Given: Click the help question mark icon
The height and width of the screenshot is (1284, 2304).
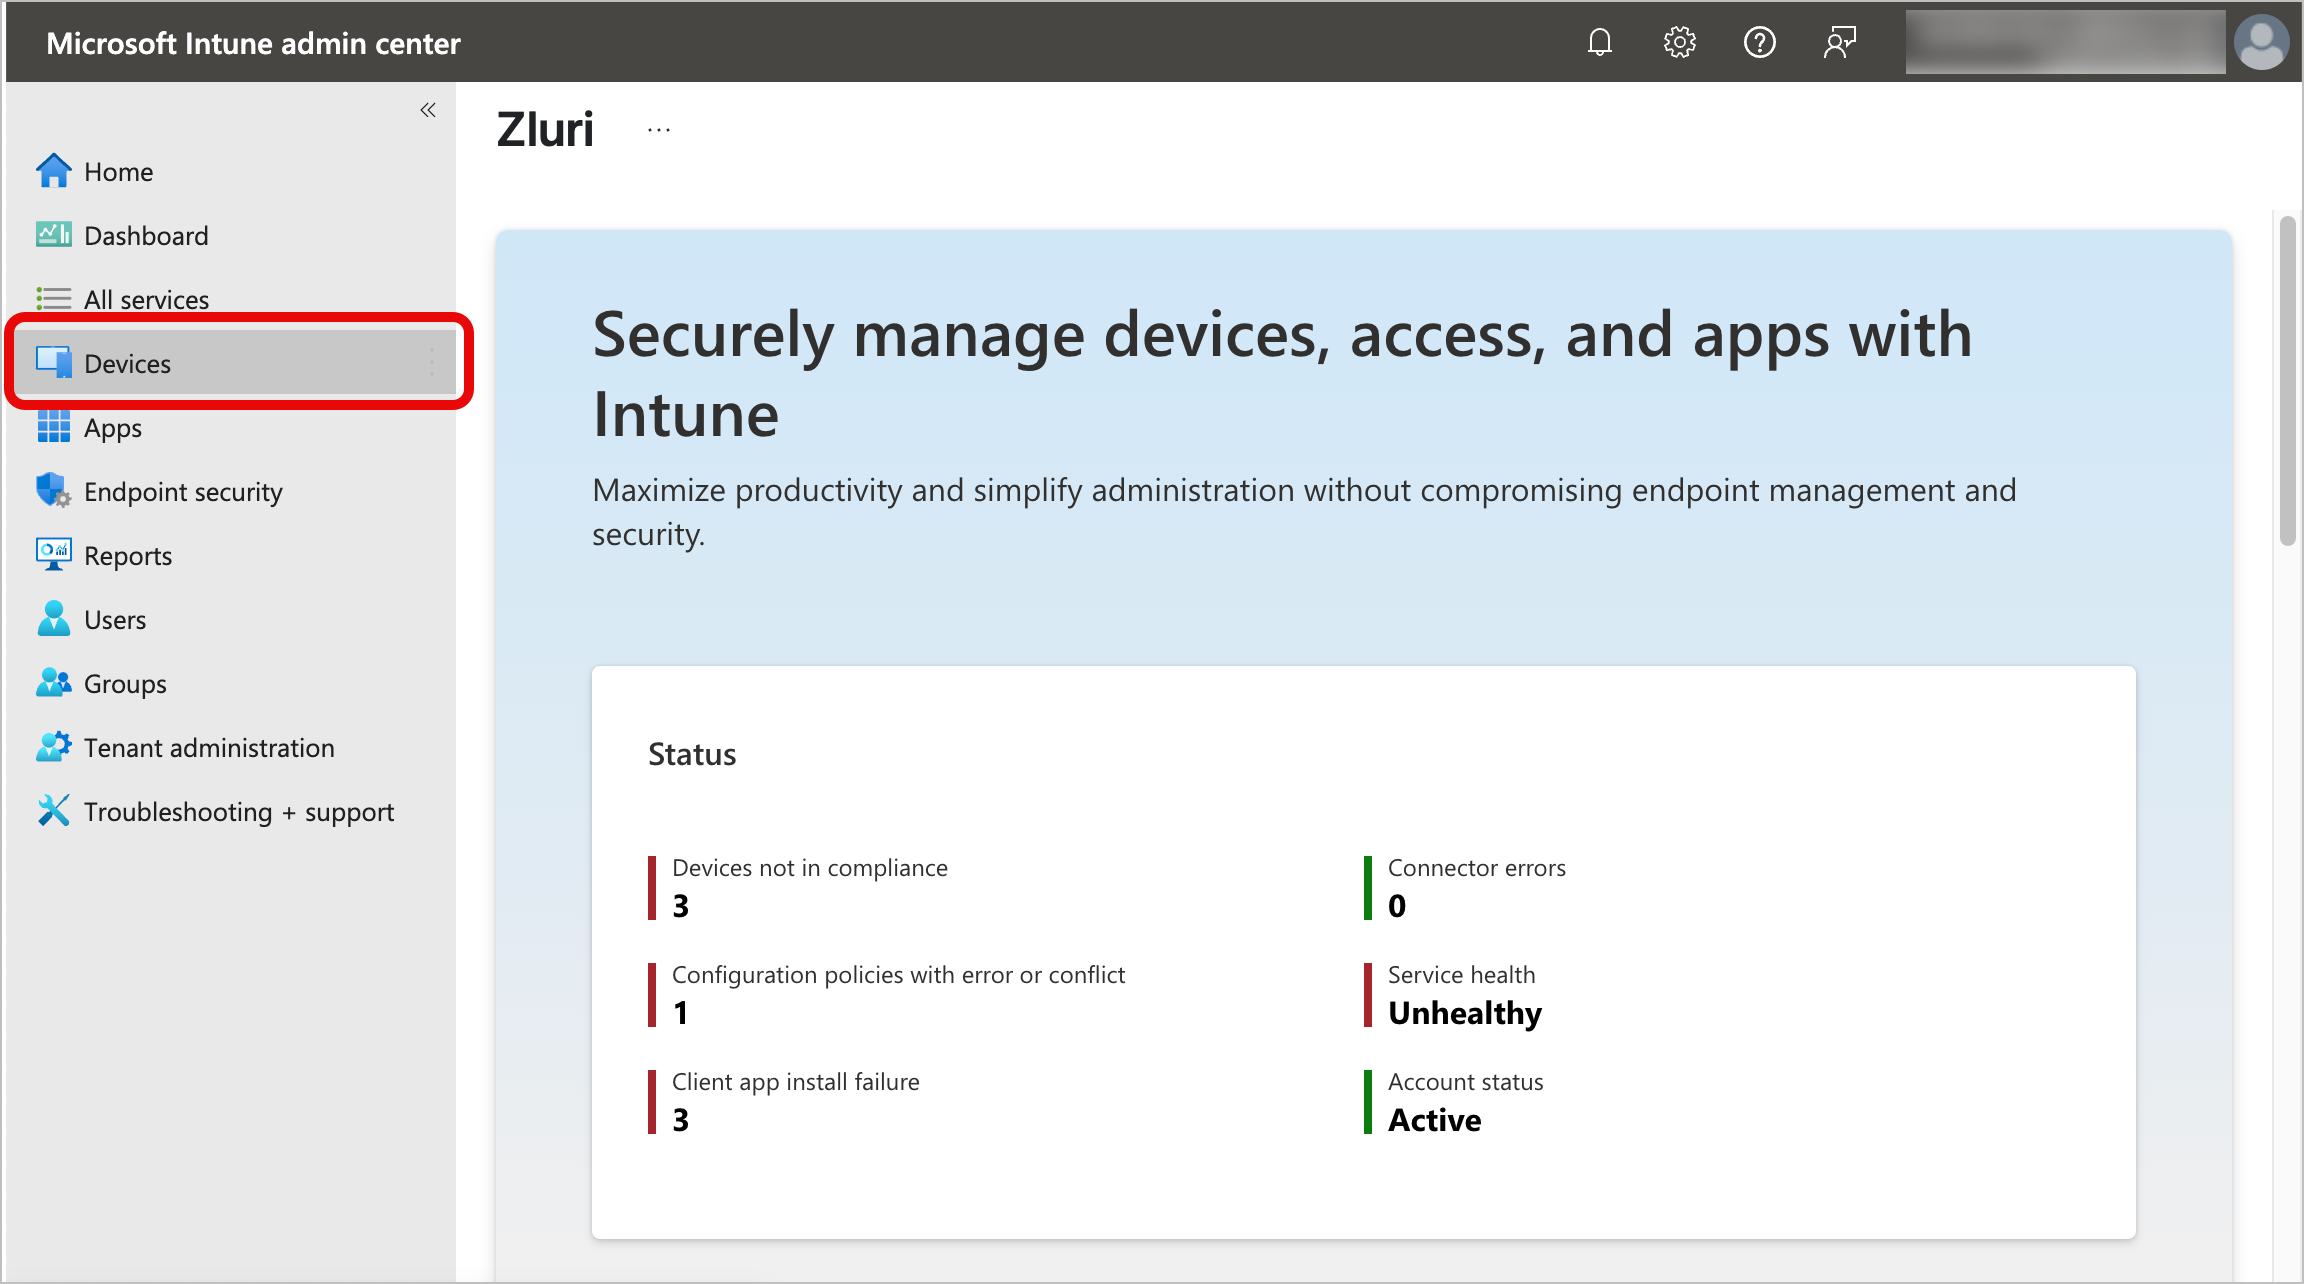Looking at the screenshot, I should coord(1759,42).
